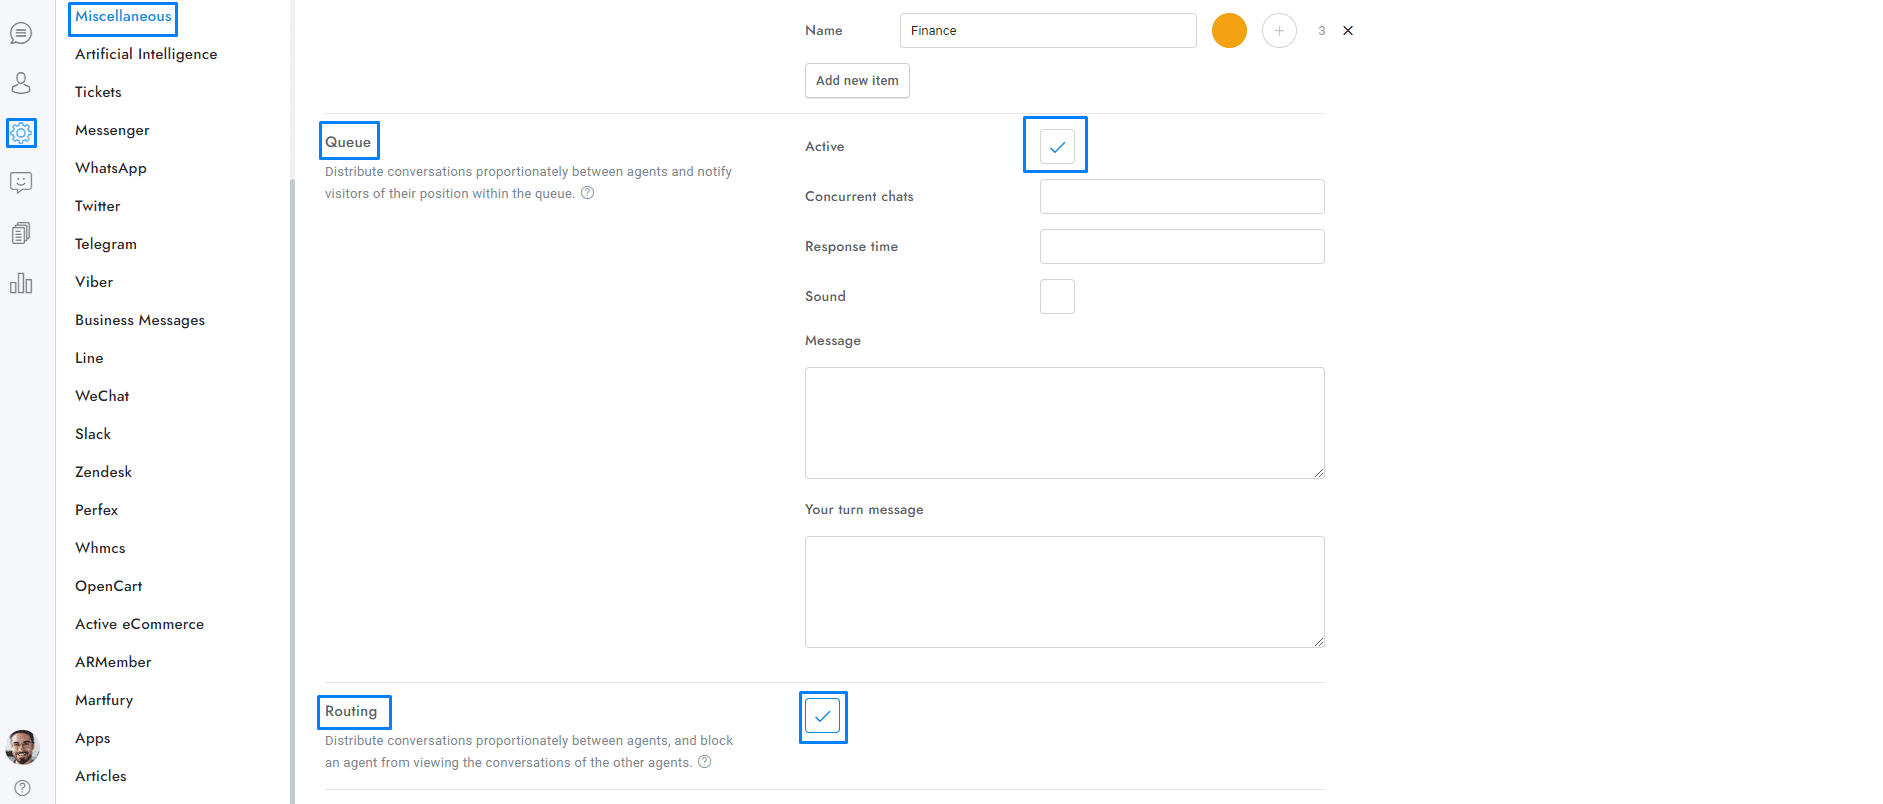
Task: Click the orange Finance color swatch
Action: click(x=1229, y=31)
